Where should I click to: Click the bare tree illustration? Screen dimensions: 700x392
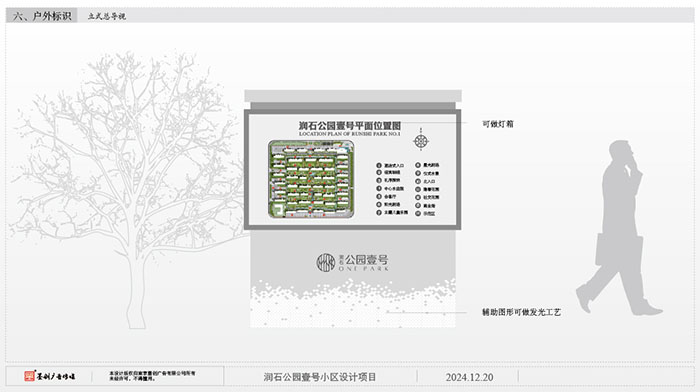coord(129,190)
